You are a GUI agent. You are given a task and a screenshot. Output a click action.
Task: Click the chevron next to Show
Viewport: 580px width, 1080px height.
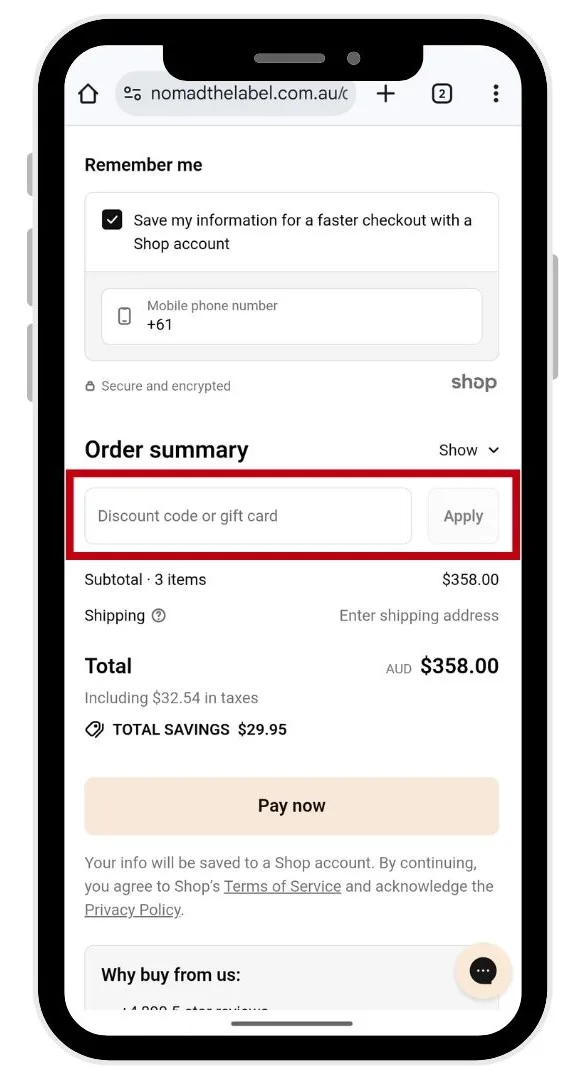pyautogui.click(x=493, y=450)
